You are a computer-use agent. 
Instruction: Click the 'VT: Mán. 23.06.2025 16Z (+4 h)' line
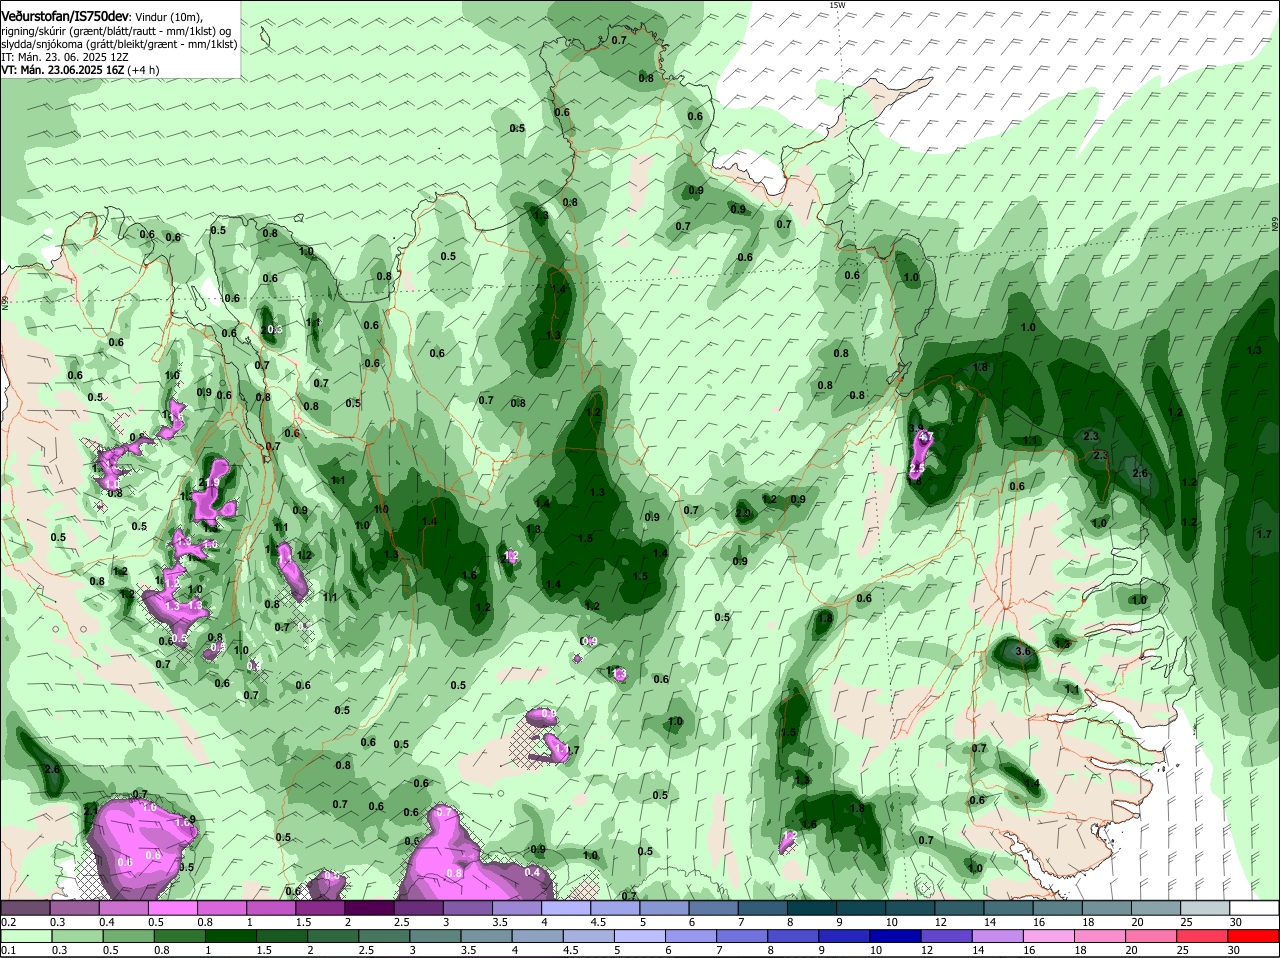pos(80,70)
